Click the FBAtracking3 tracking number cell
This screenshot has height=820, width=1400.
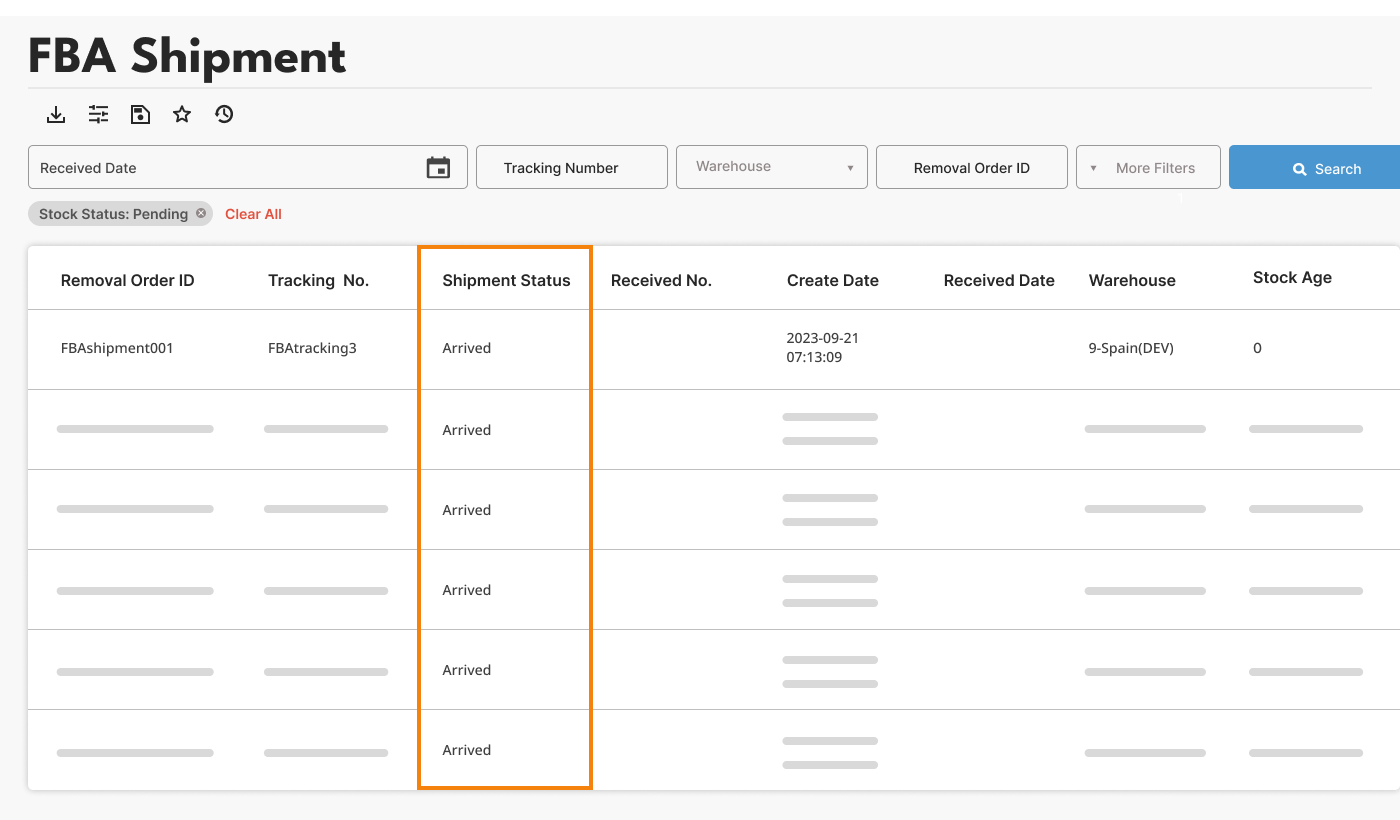click(x=312, y=348)
